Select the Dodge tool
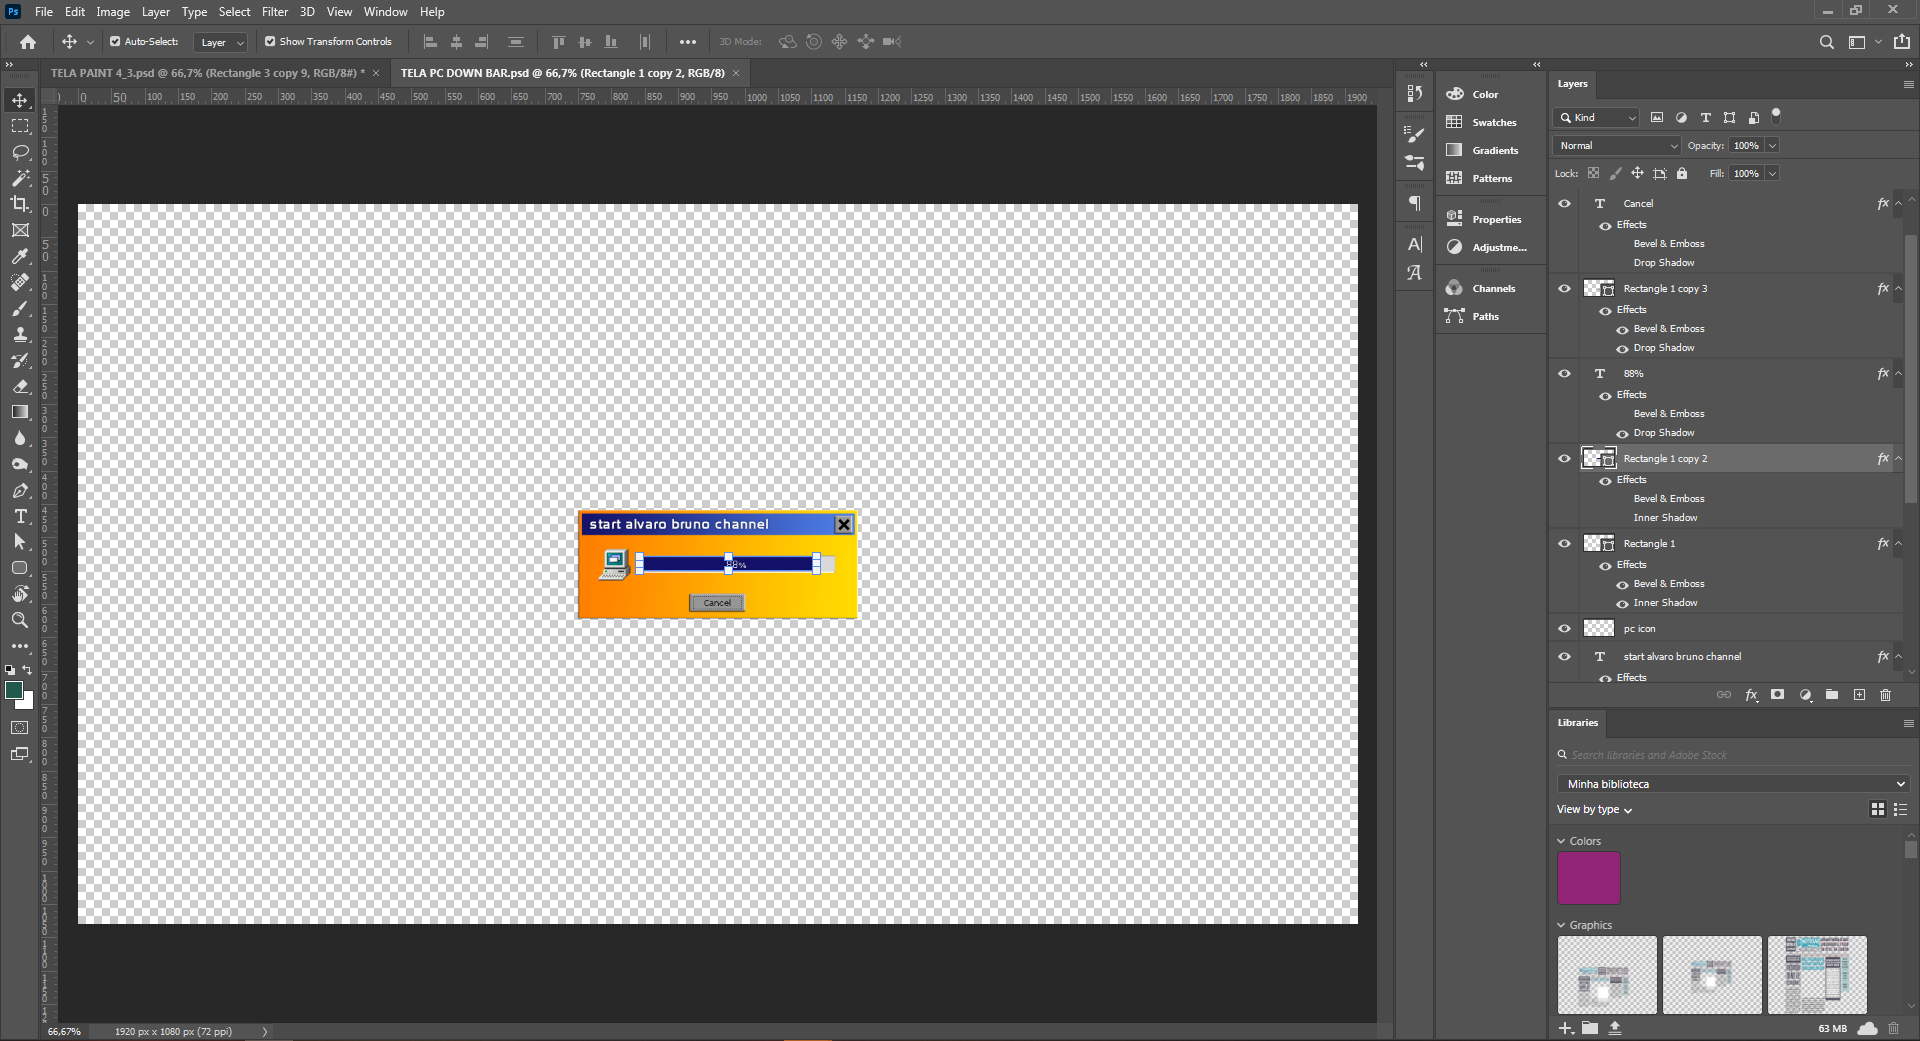Image resolution: width=1920 pixels, height=1041 pixels. (20, 464)
